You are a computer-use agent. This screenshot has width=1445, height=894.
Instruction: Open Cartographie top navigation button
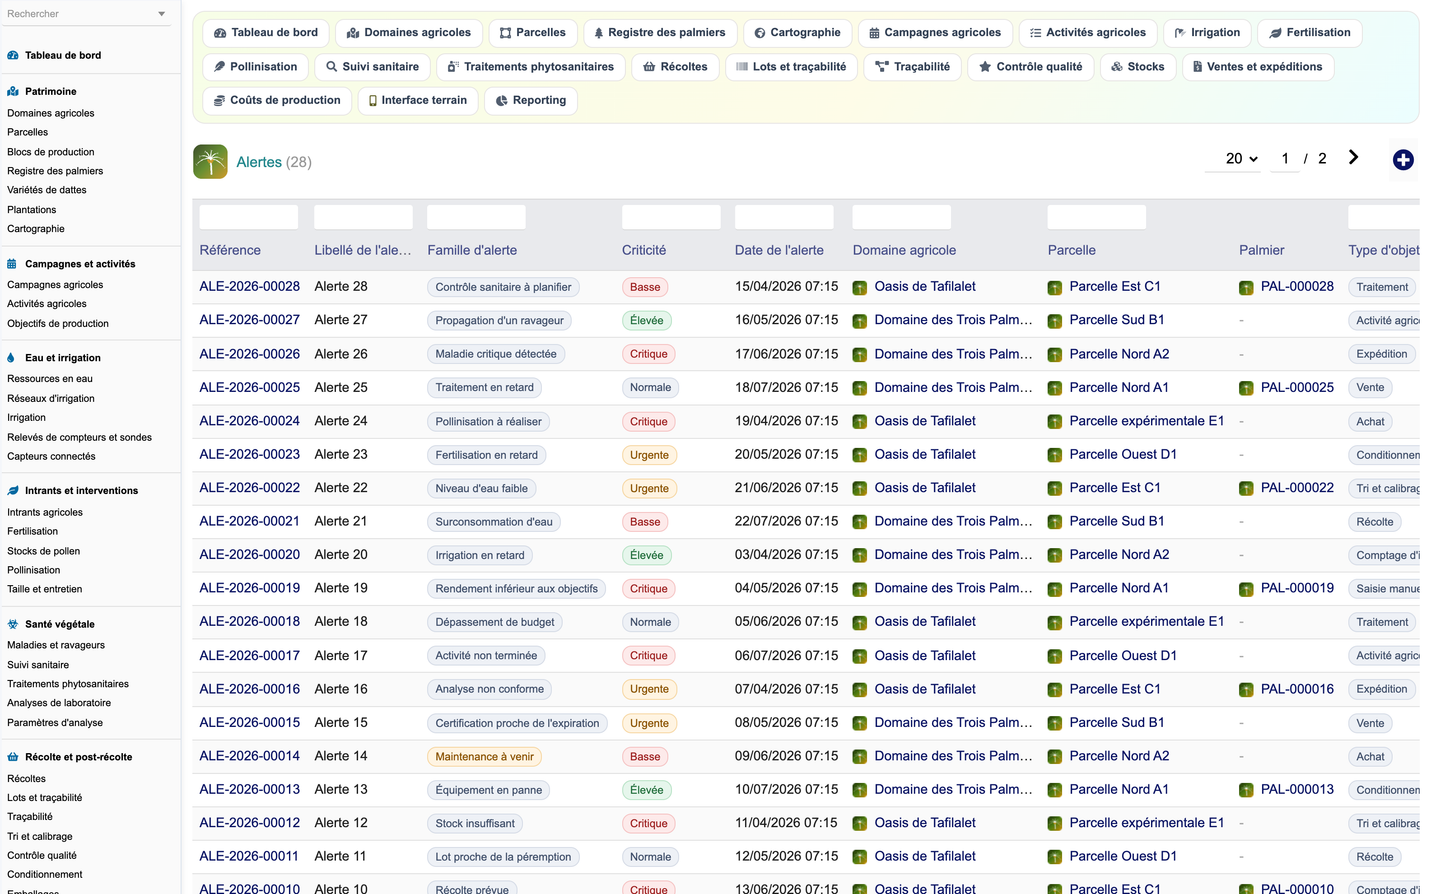point(798,33)
